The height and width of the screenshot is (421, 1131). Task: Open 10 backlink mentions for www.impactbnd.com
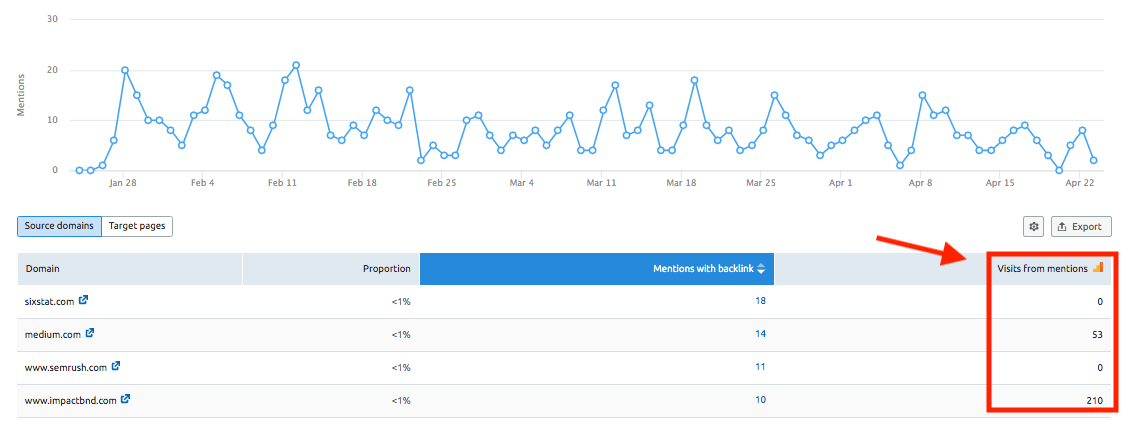click(x=760, y=400)
